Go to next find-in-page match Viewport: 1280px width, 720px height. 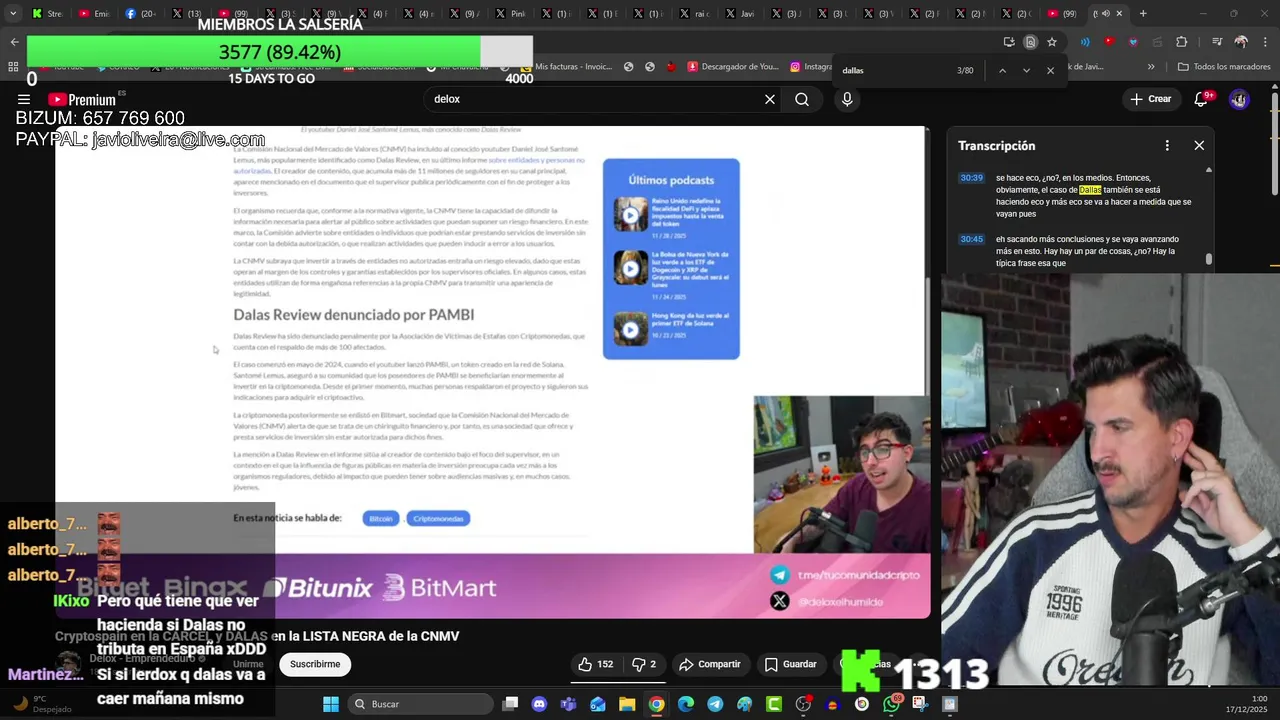1026,70
